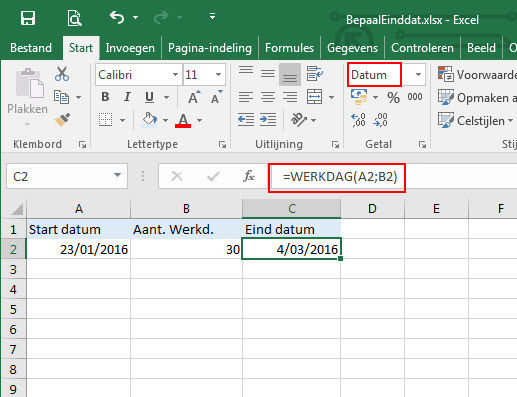Click the text Orientation icon

coord(299,120)
